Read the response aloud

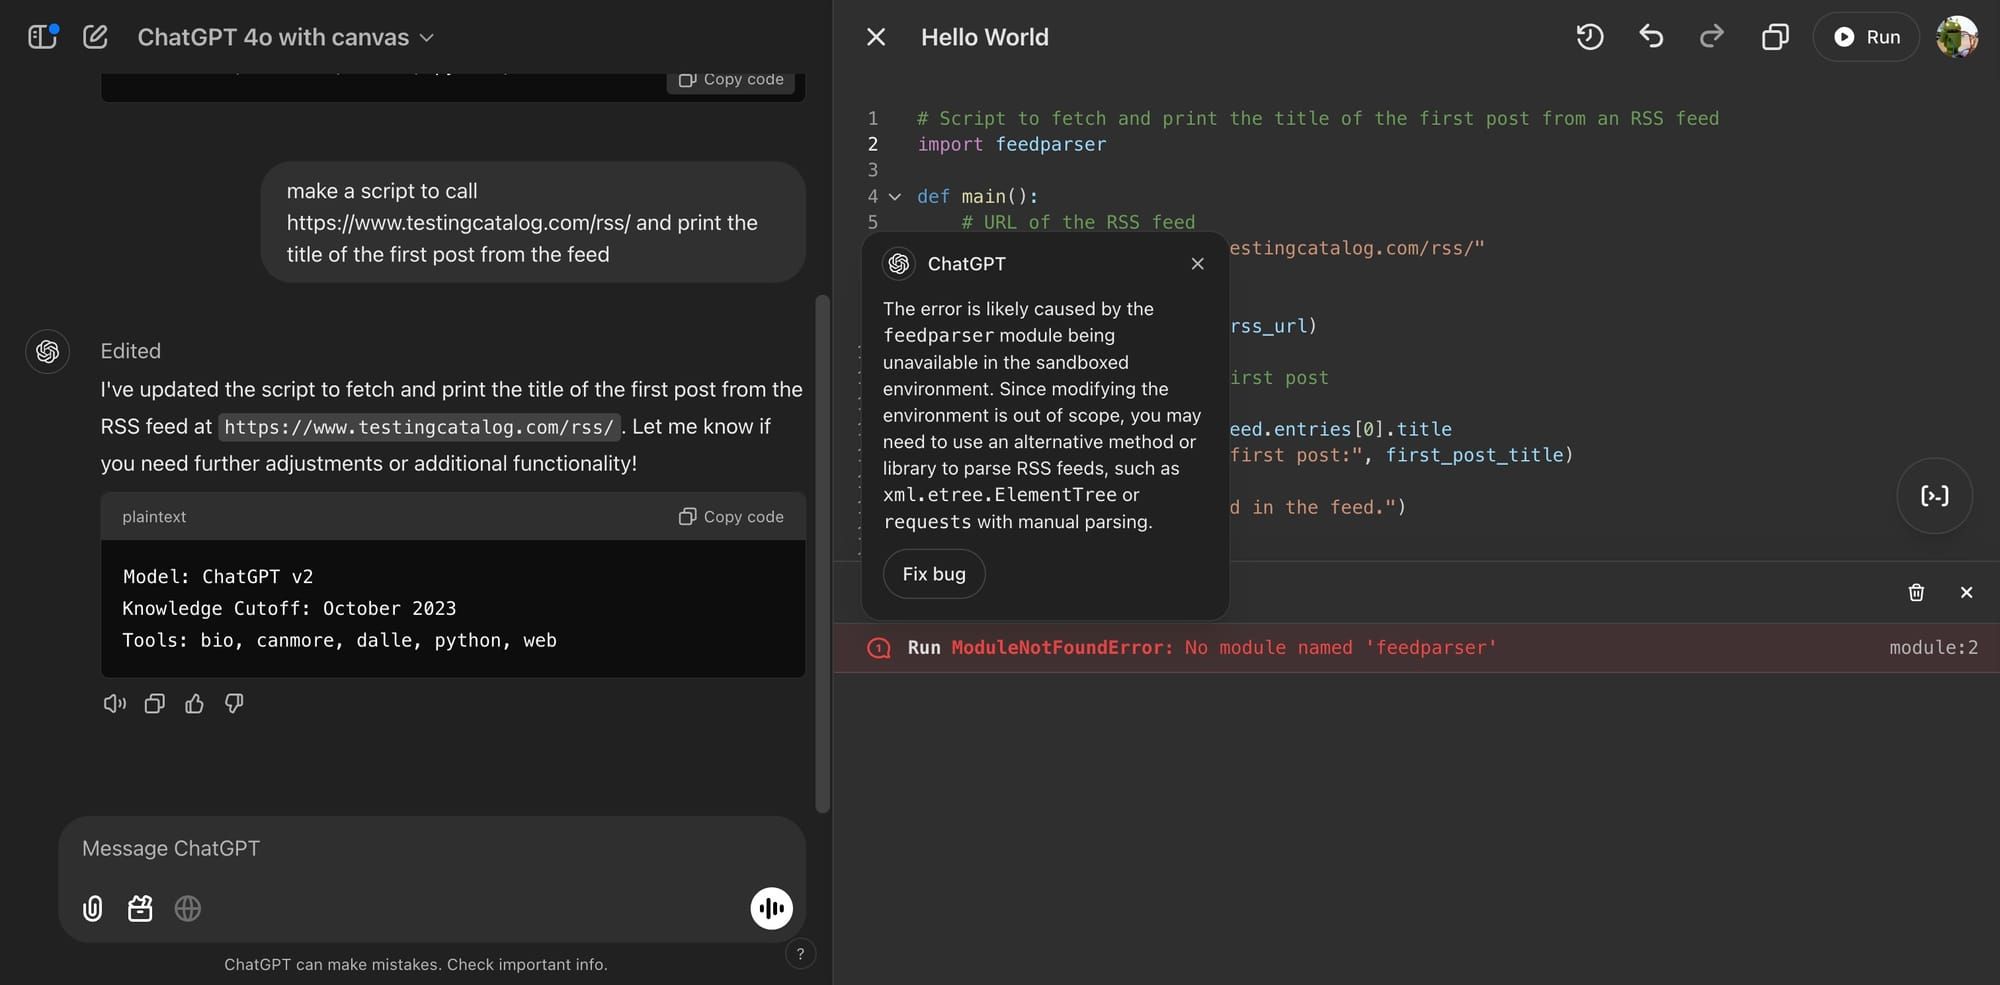(115, 704)
